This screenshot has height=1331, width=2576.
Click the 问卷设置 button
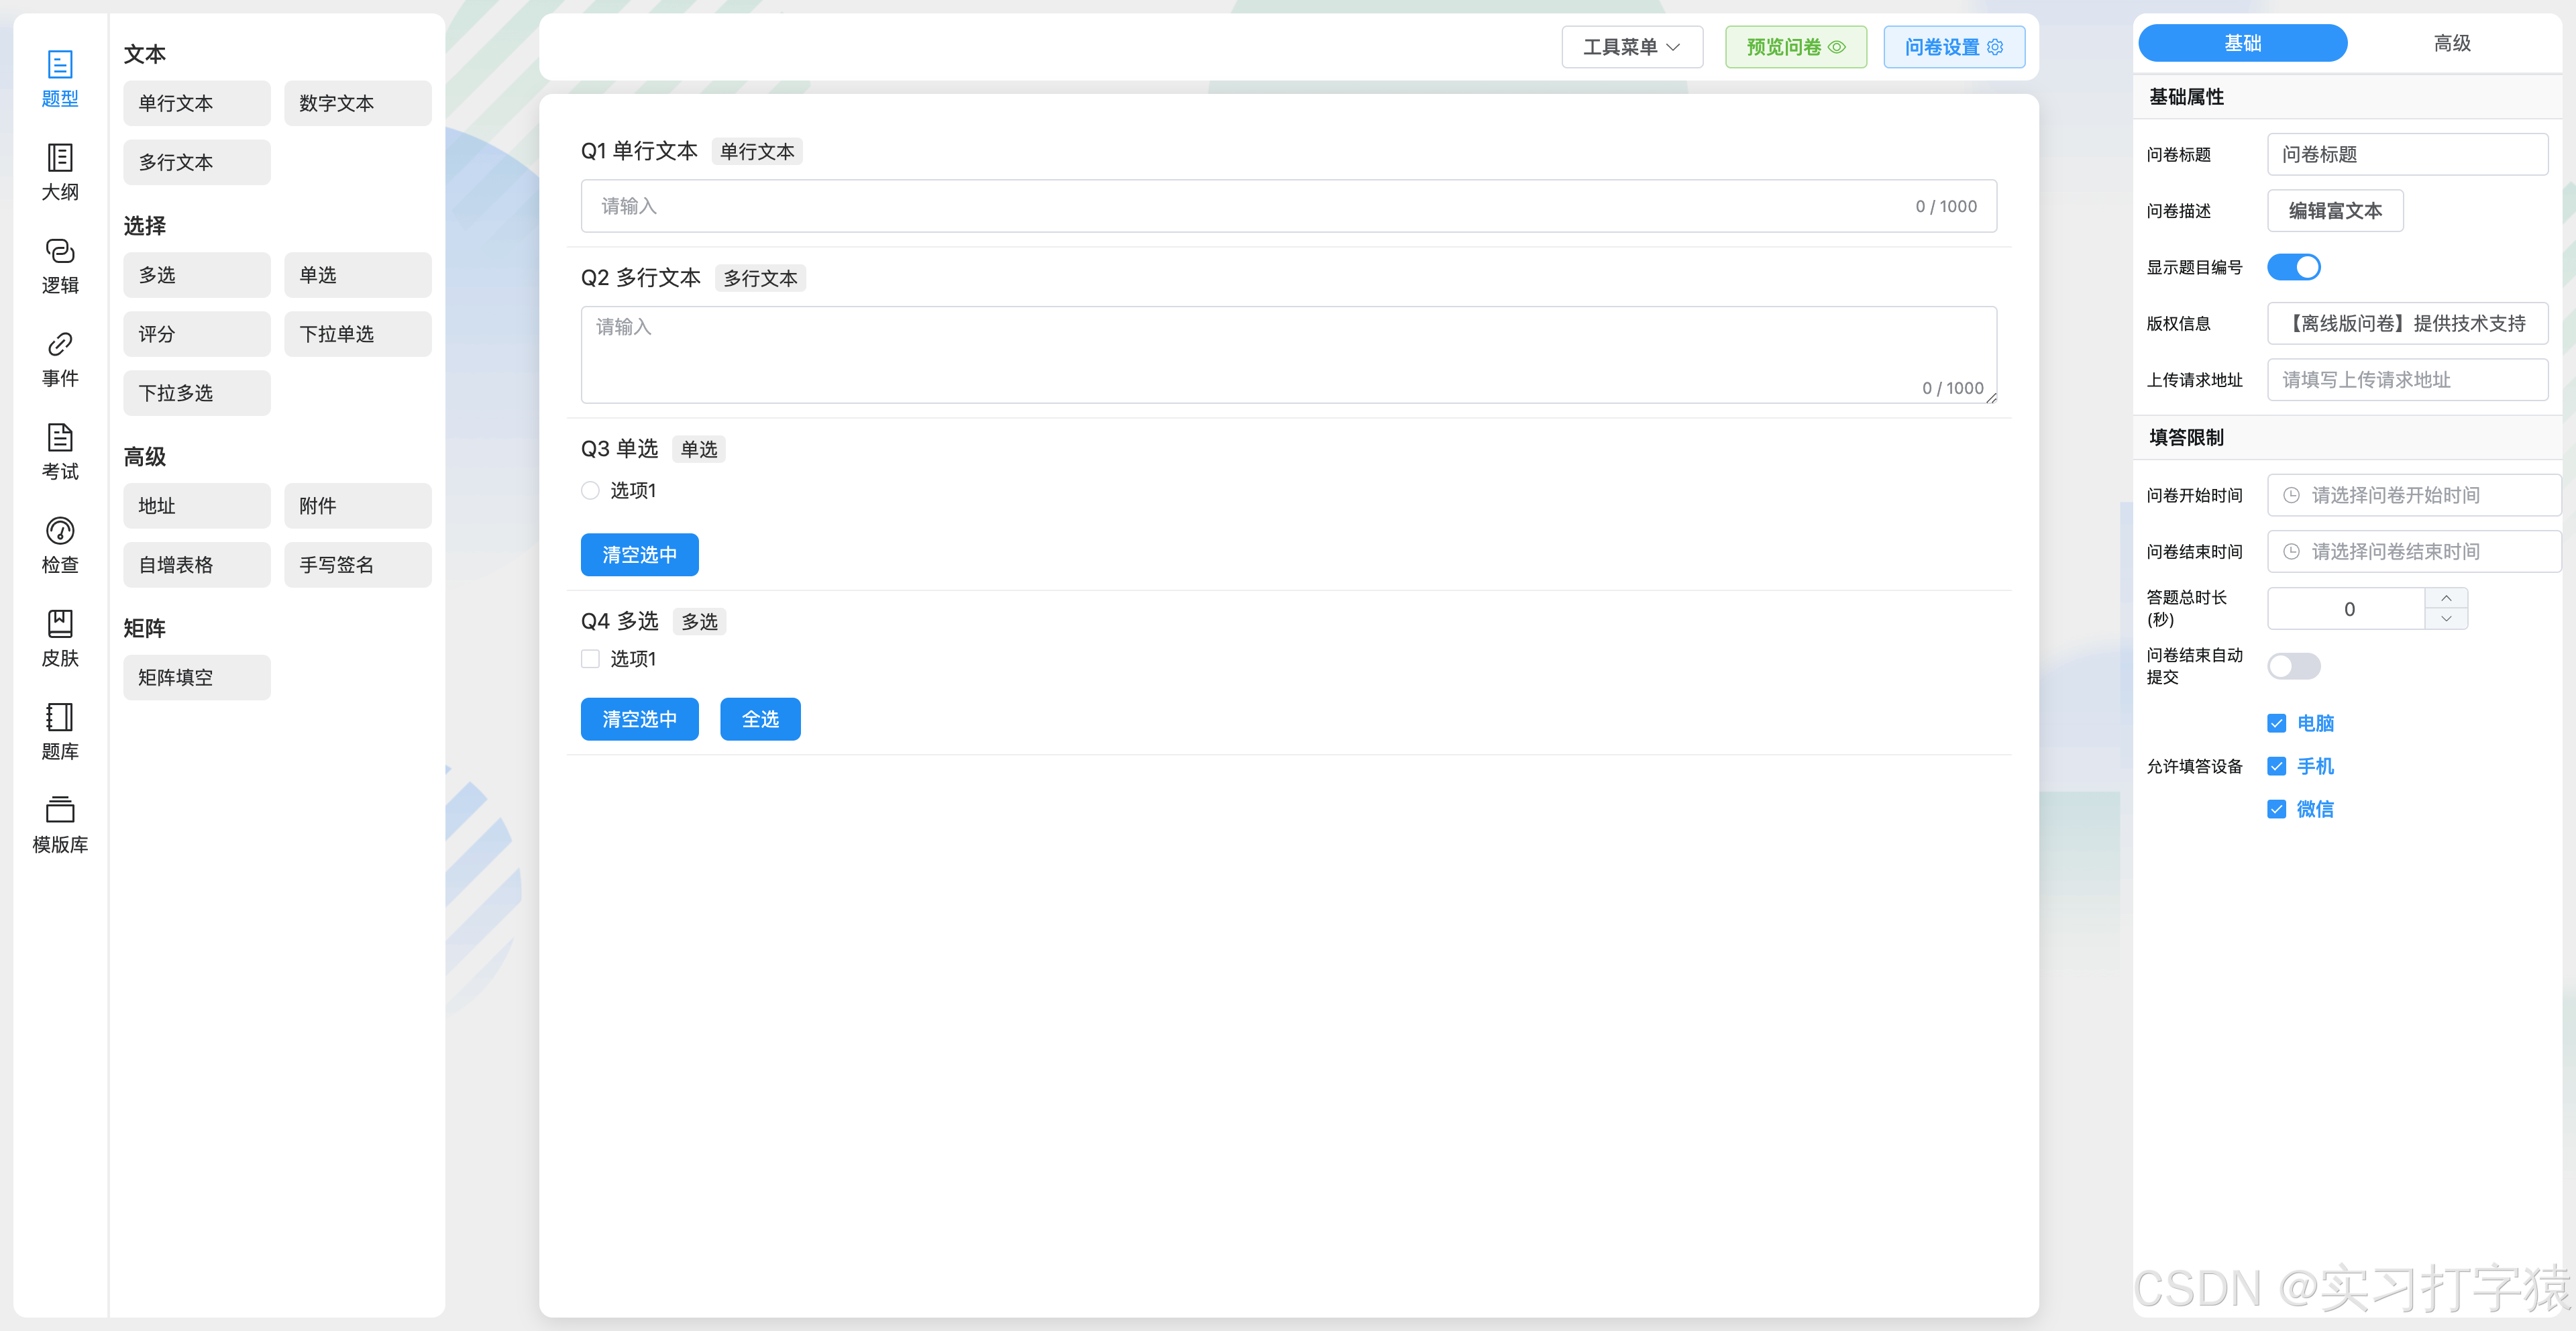coord(1954,47)
